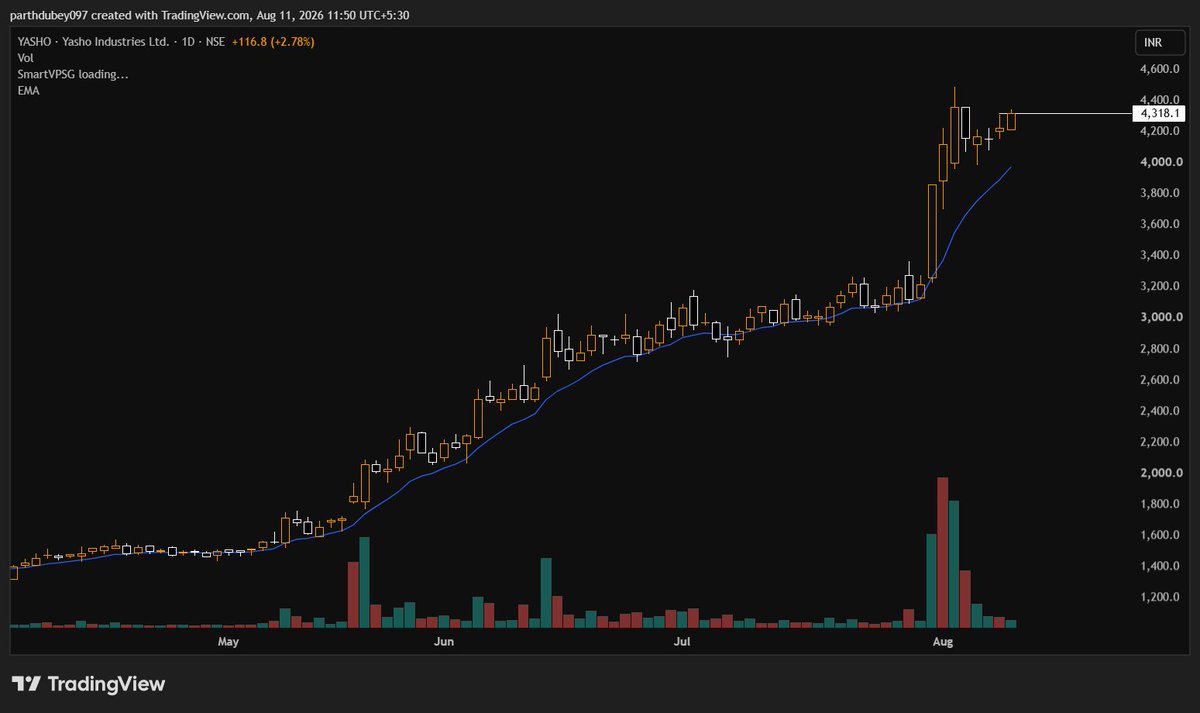The height and width of the screenshot is (713, 1200).
Task: Click the May label on the time axis
Action: point(229,641)
